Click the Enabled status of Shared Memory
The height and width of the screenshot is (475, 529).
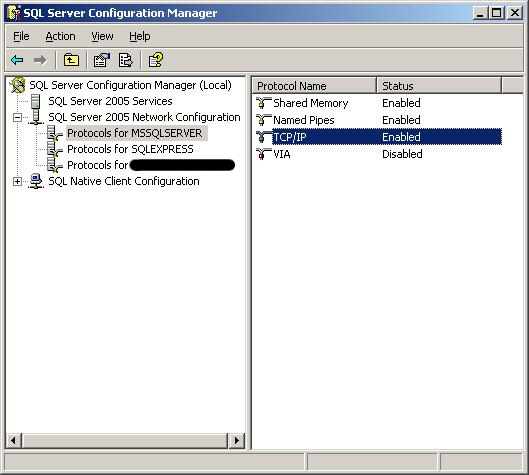pyautogui.click(x=401, y=103)
